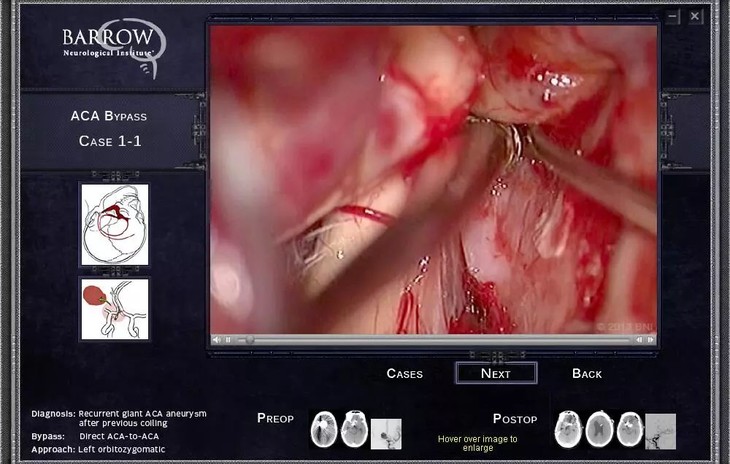Select the skull approach illustration thumbnail
The image size is (730, 464).
(114, 225)
